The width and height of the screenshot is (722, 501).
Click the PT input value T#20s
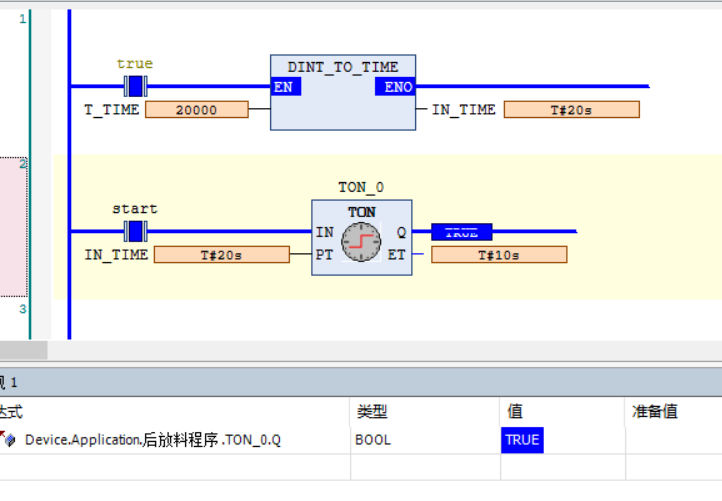(x=221, y=255)
